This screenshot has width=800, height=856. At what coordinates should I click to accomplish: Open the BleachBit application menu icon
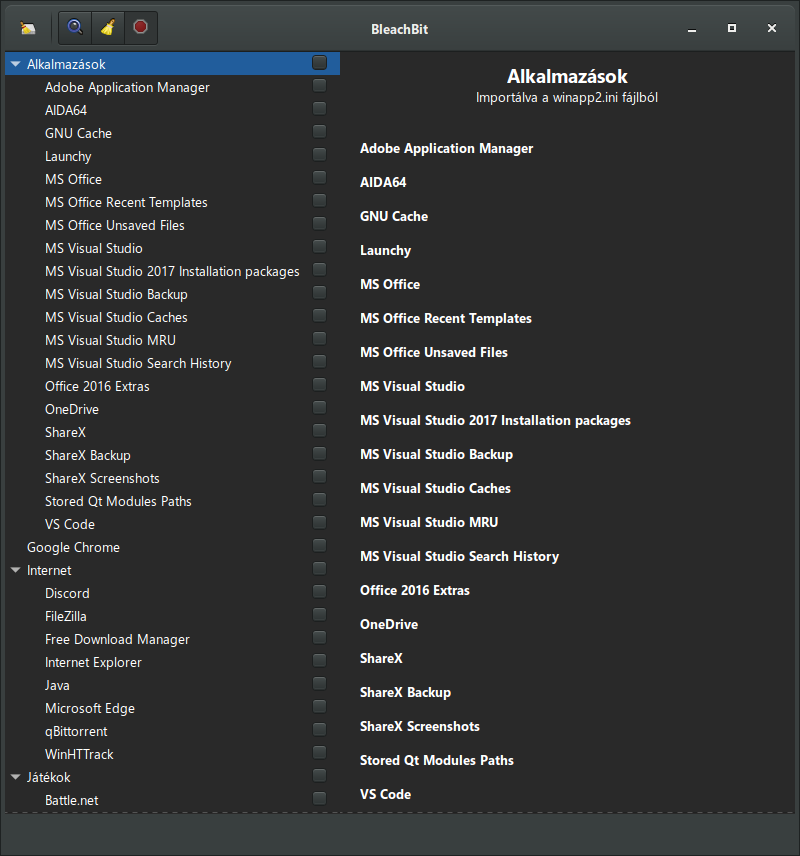point(28,27)
